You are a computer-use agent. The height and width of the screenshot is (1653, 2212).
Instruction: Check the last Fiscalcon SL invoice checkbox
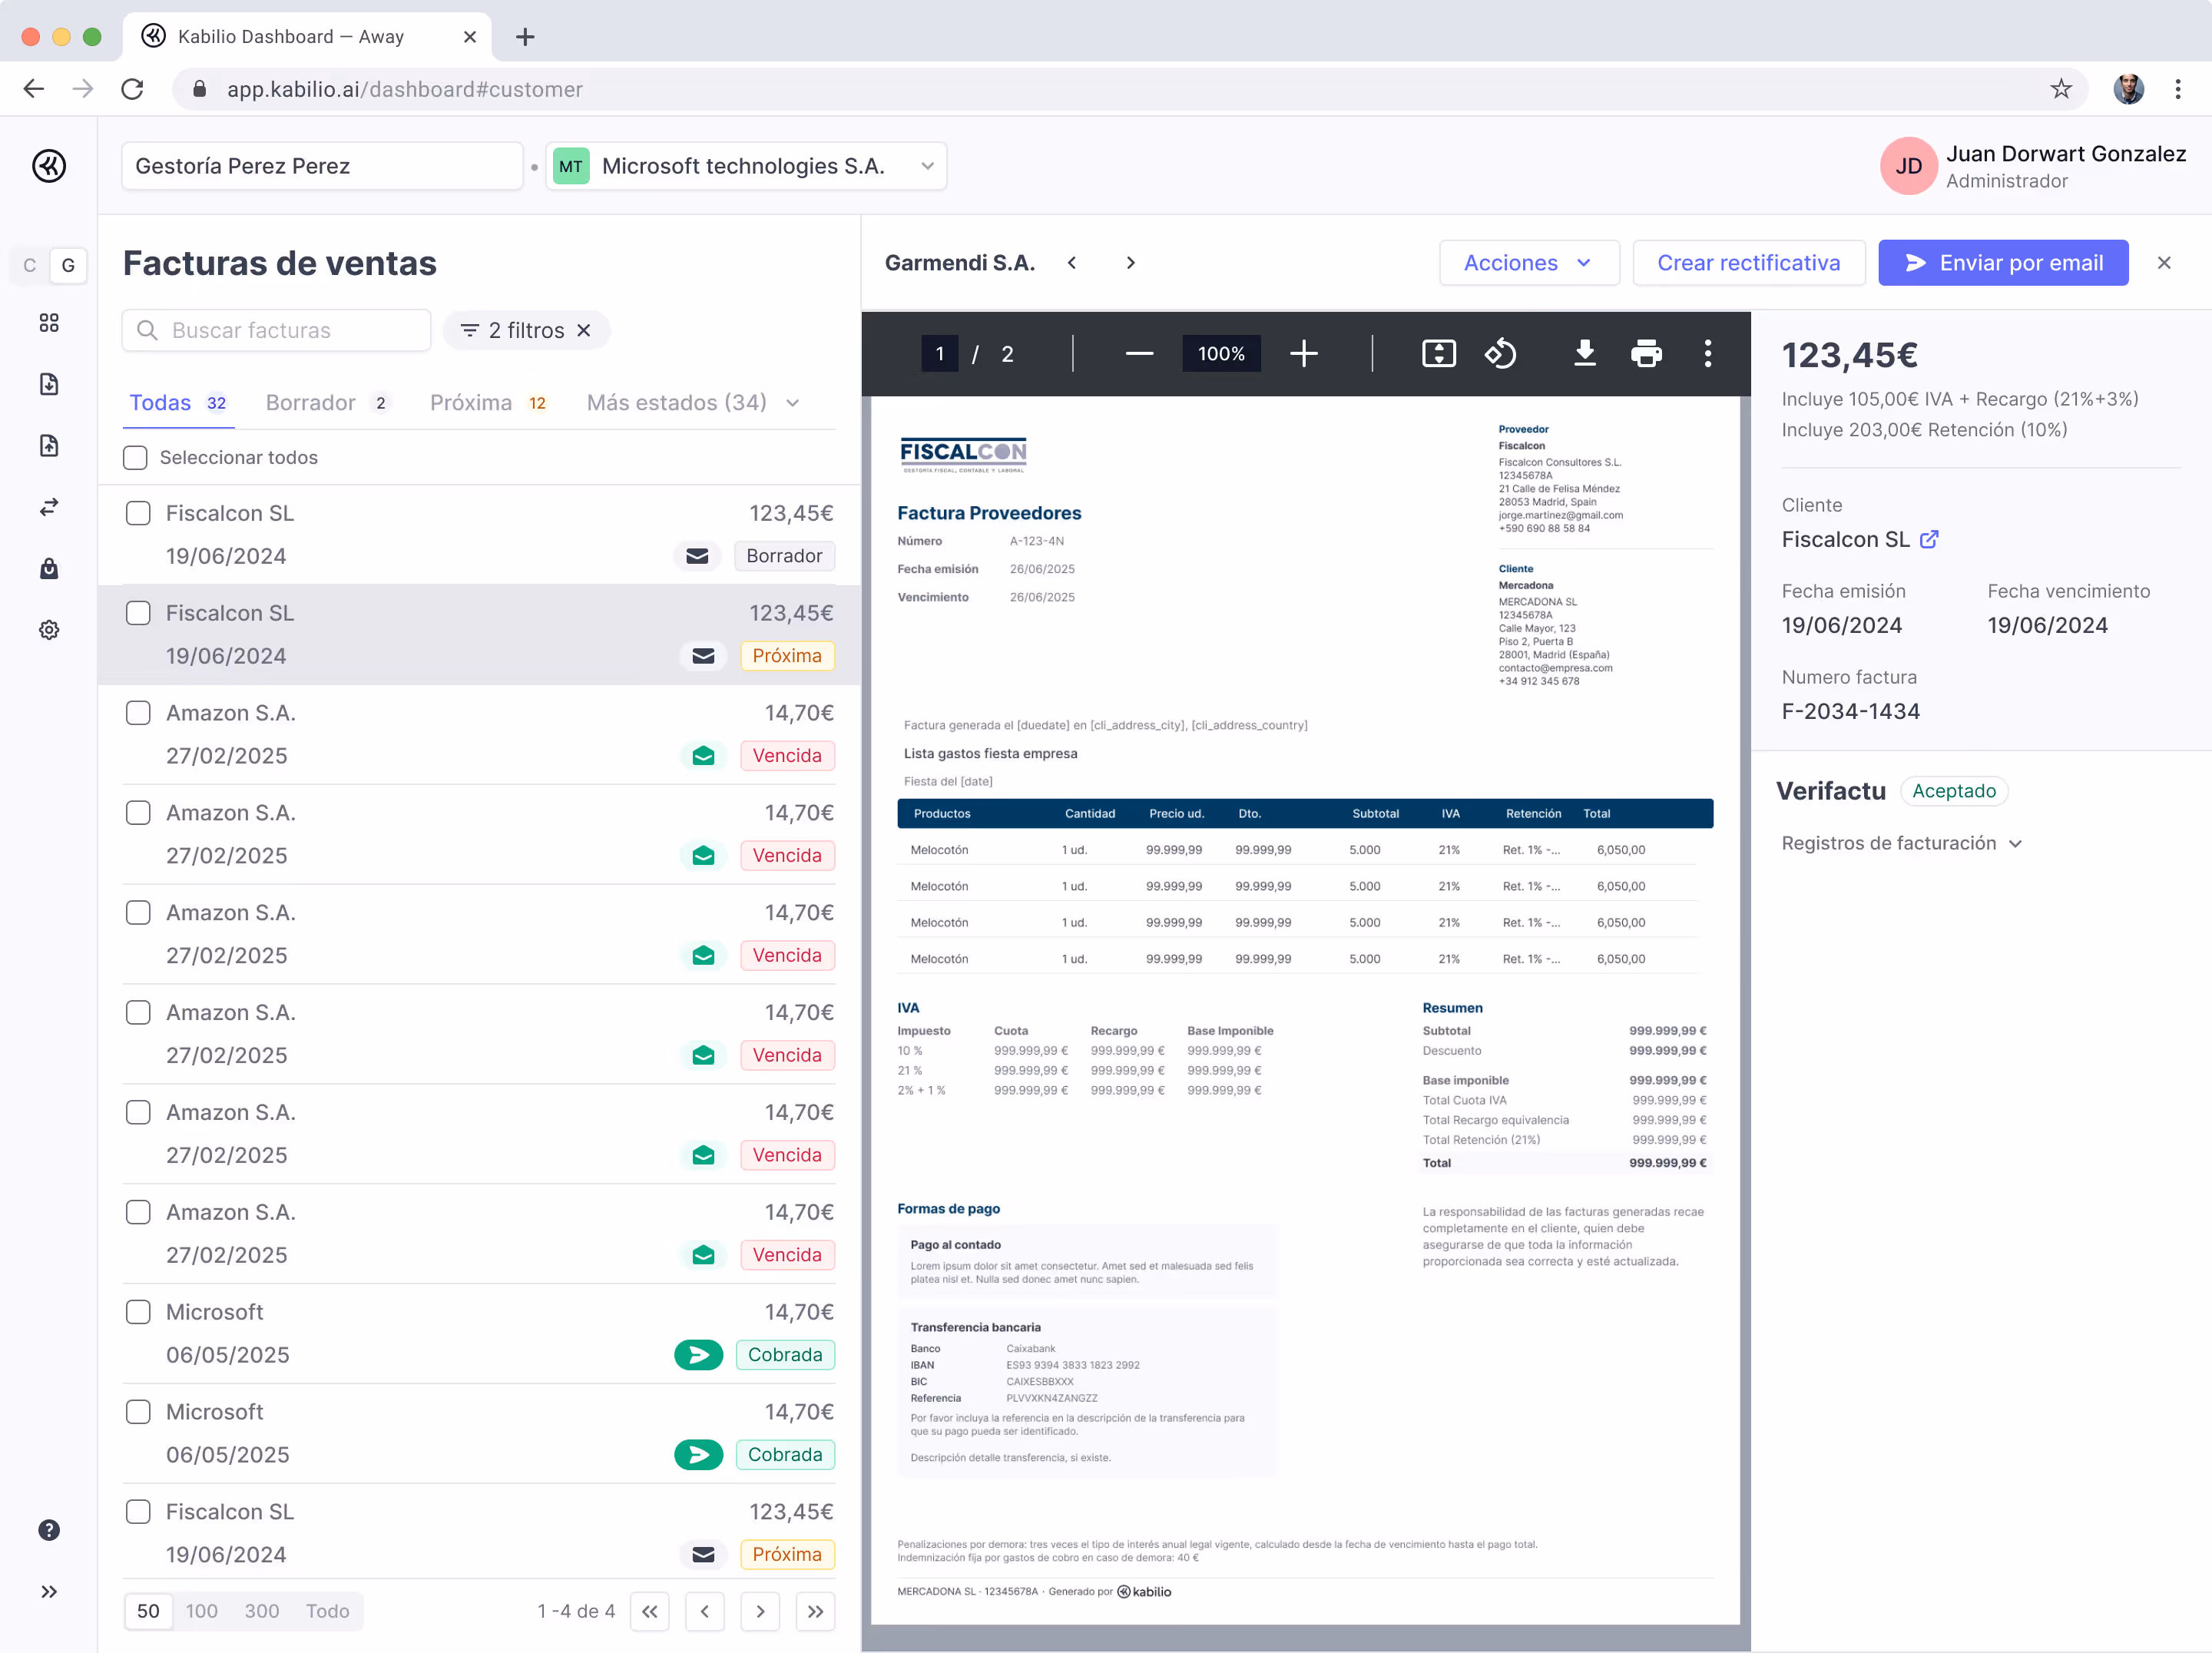click(138, 1511)
